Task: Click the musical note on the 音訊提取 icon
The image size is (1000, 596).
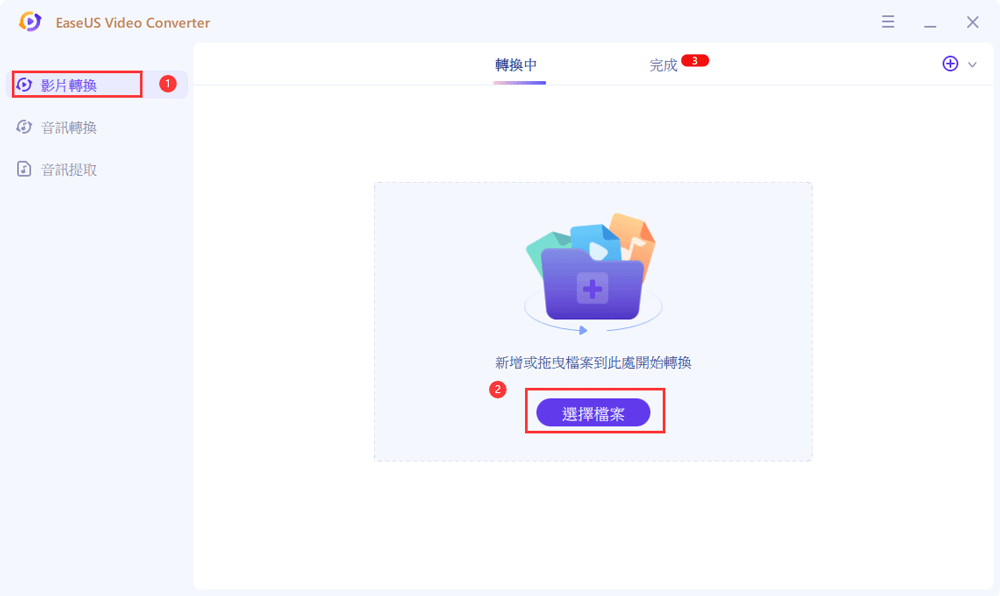Action: (25, 168)
